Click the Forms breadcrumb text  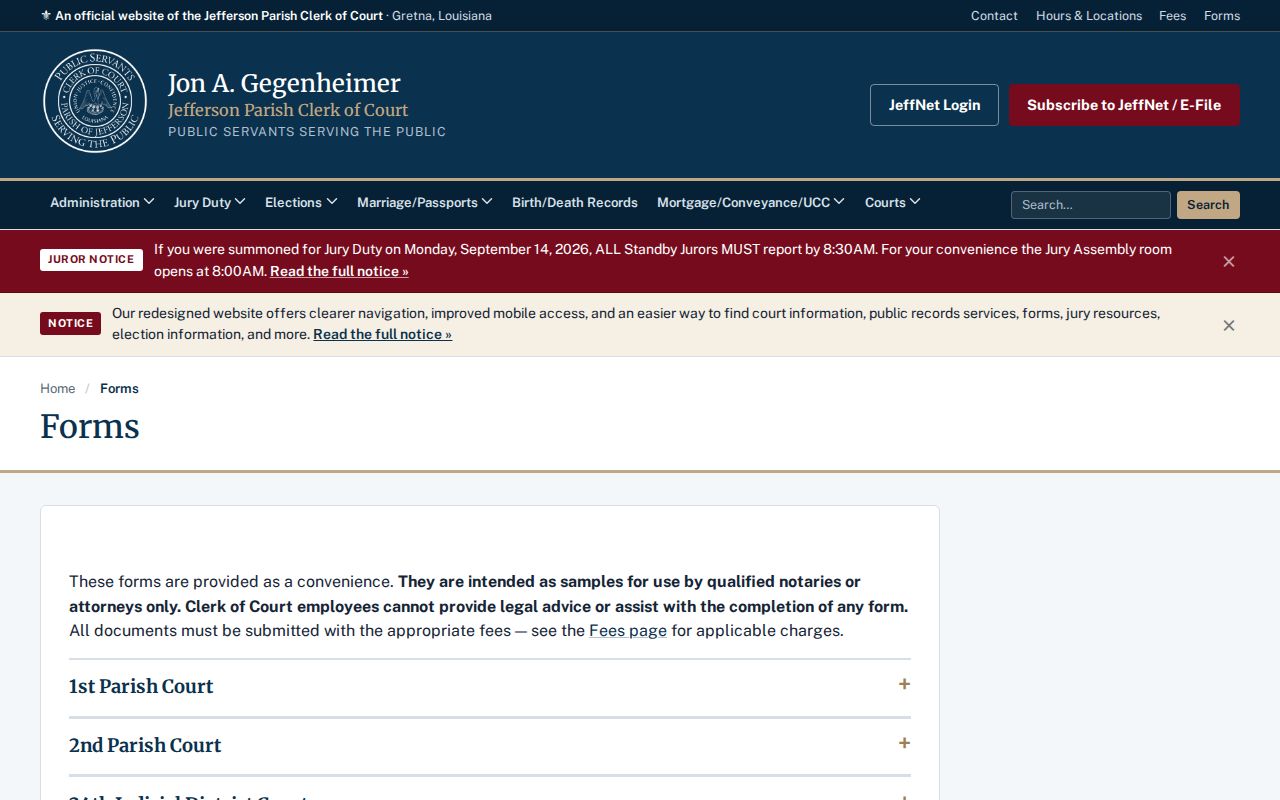point(119,388)
